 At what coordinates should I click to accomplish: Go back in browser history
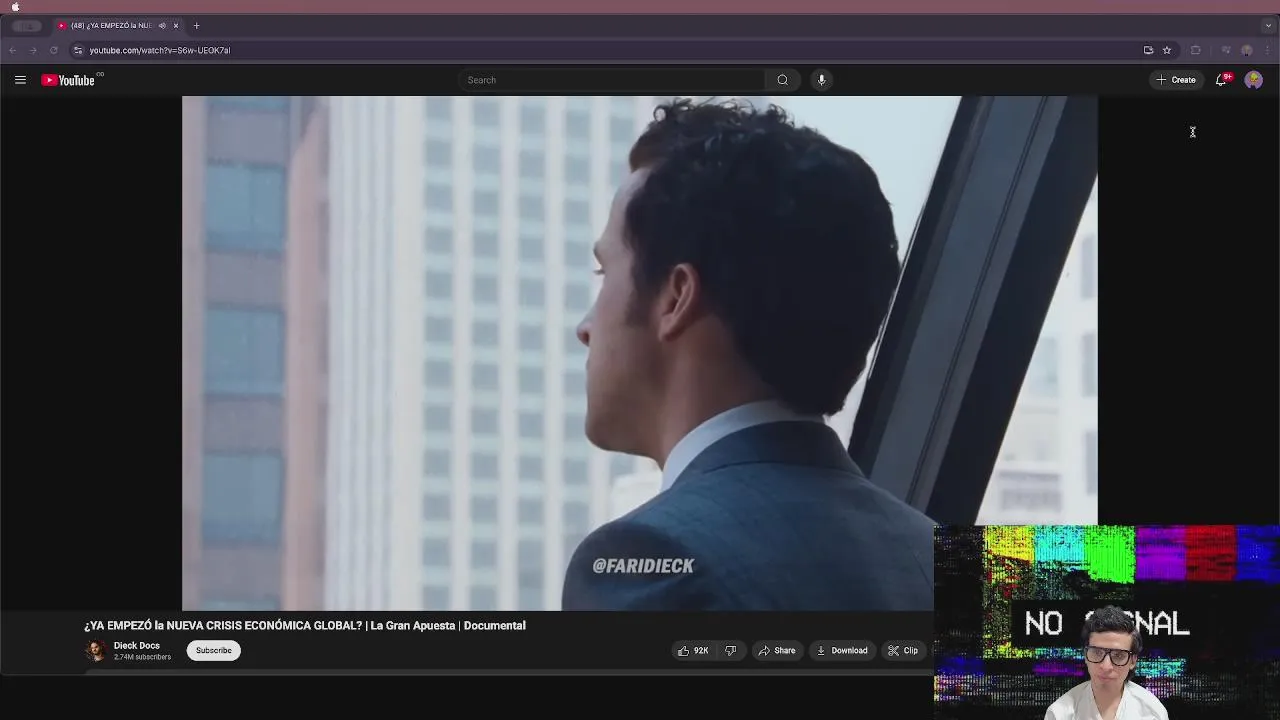coord(12,50)
